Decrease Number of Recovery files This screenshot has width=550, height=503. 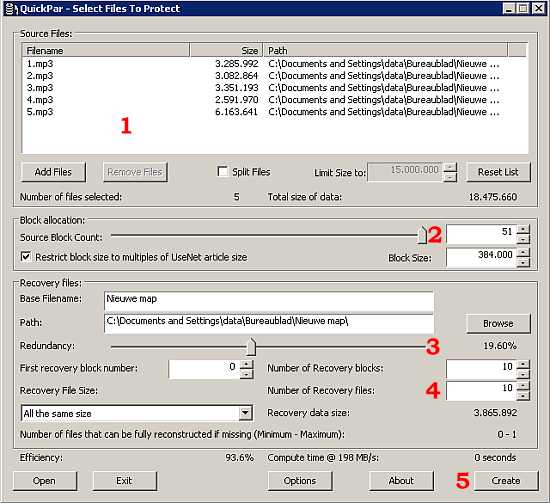click(x=523, y=396)
